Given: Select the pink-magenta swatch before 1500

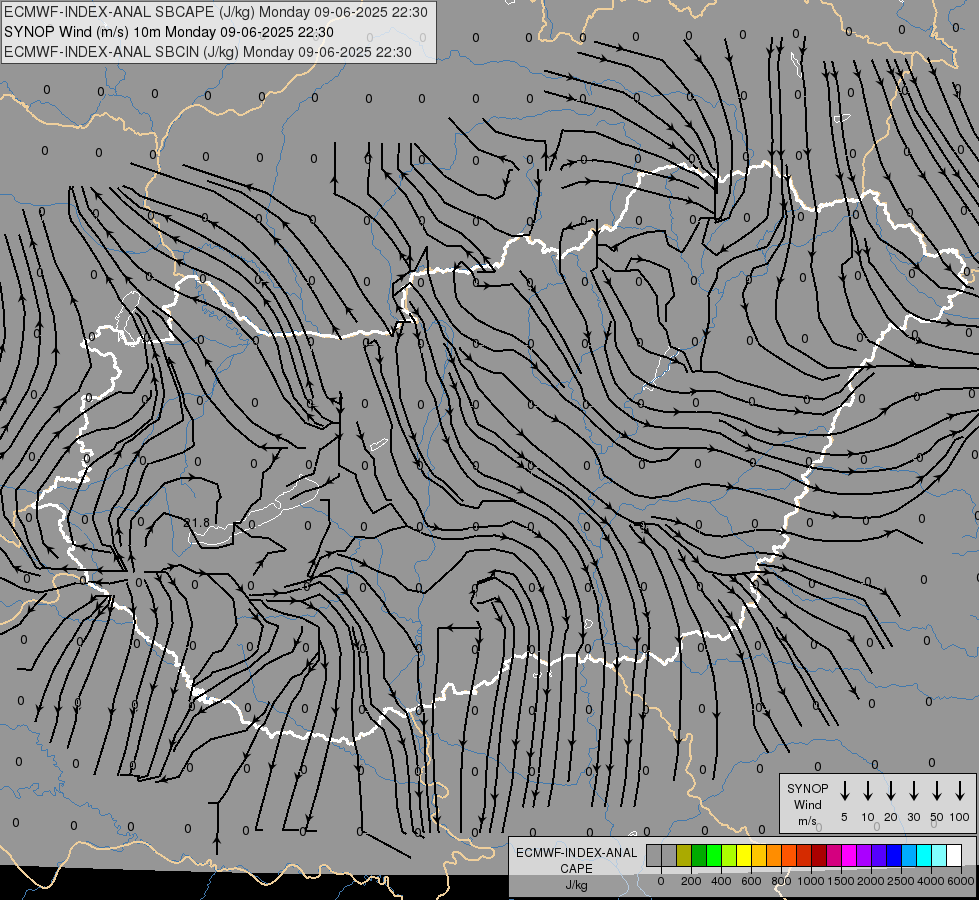Looking at the screenshot, I should pos(834,855).
